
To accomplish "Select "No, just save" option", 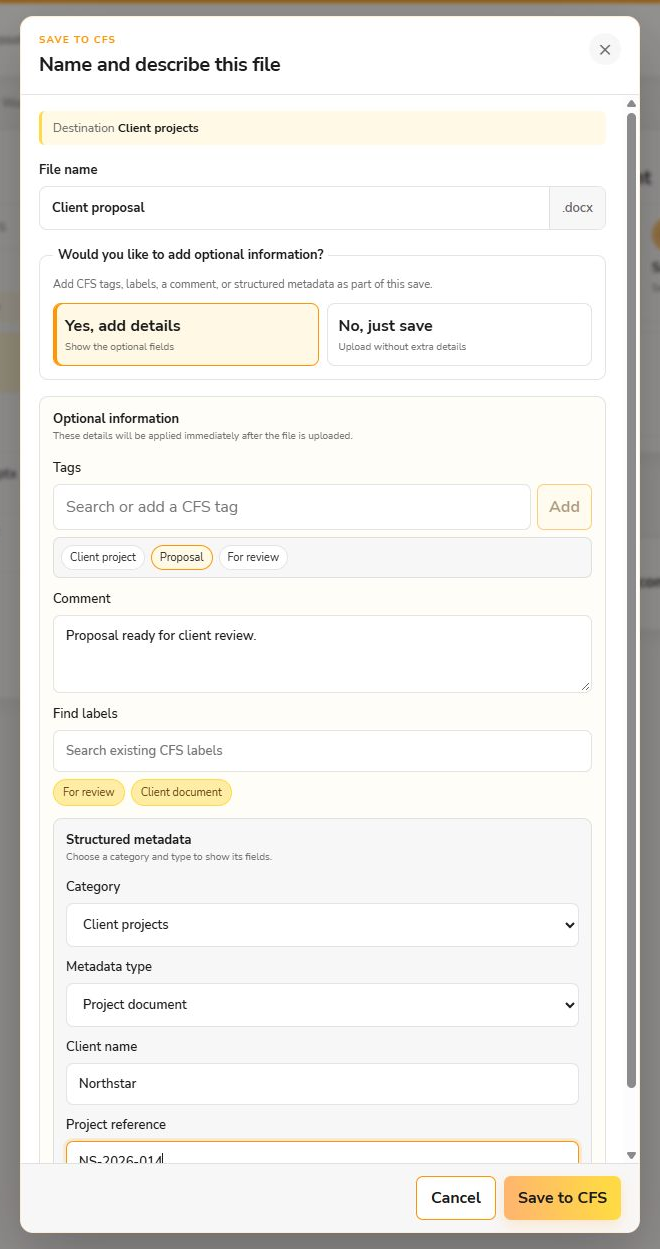I will click(x=459, y=334).
